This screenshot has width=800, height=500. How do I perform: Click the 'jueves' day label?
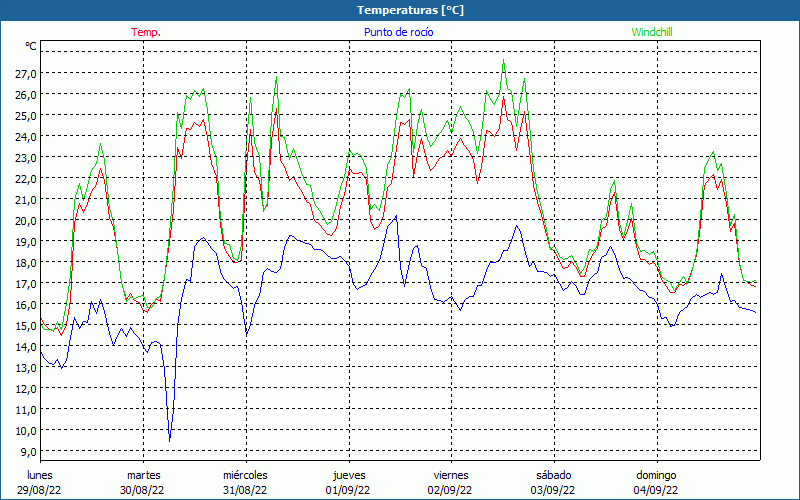349,475
